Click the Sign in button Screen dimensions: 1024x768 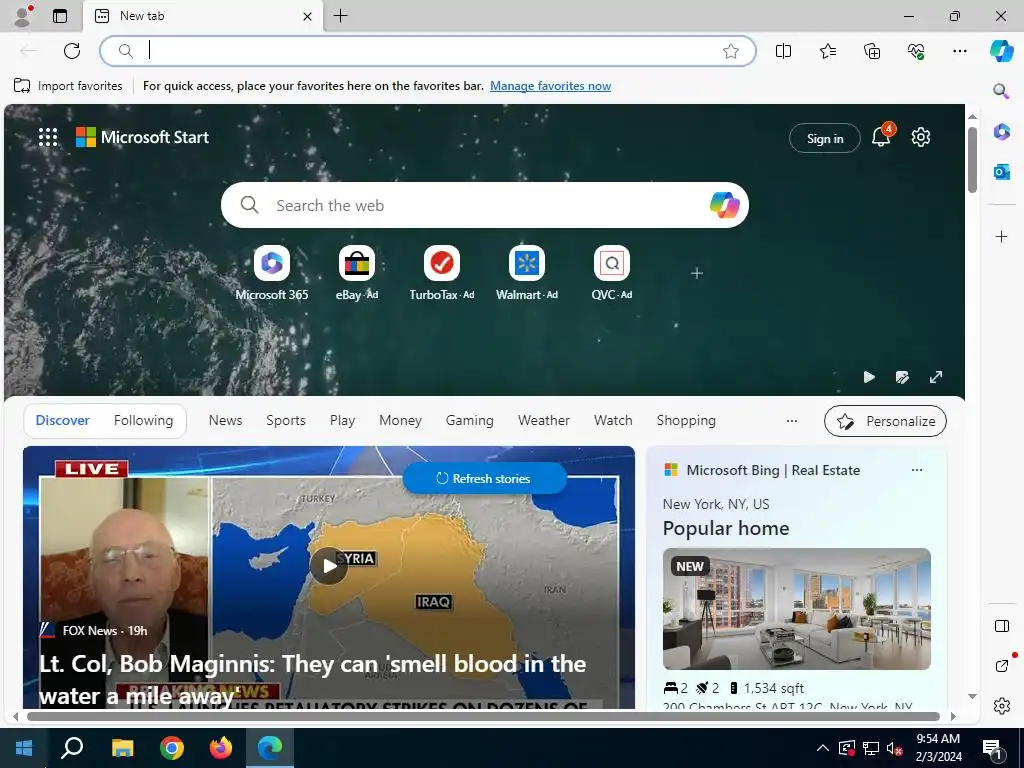pos(825,138)
